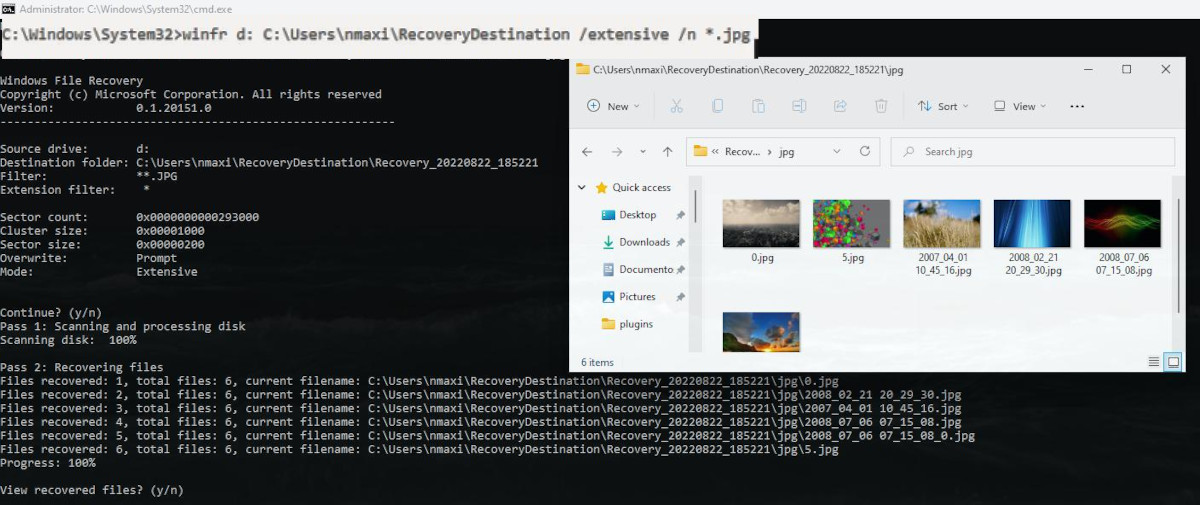Click the 'Scanning disk: 100%' line
The height and width of the screenshot is (505, 1200).
[68, 340]
